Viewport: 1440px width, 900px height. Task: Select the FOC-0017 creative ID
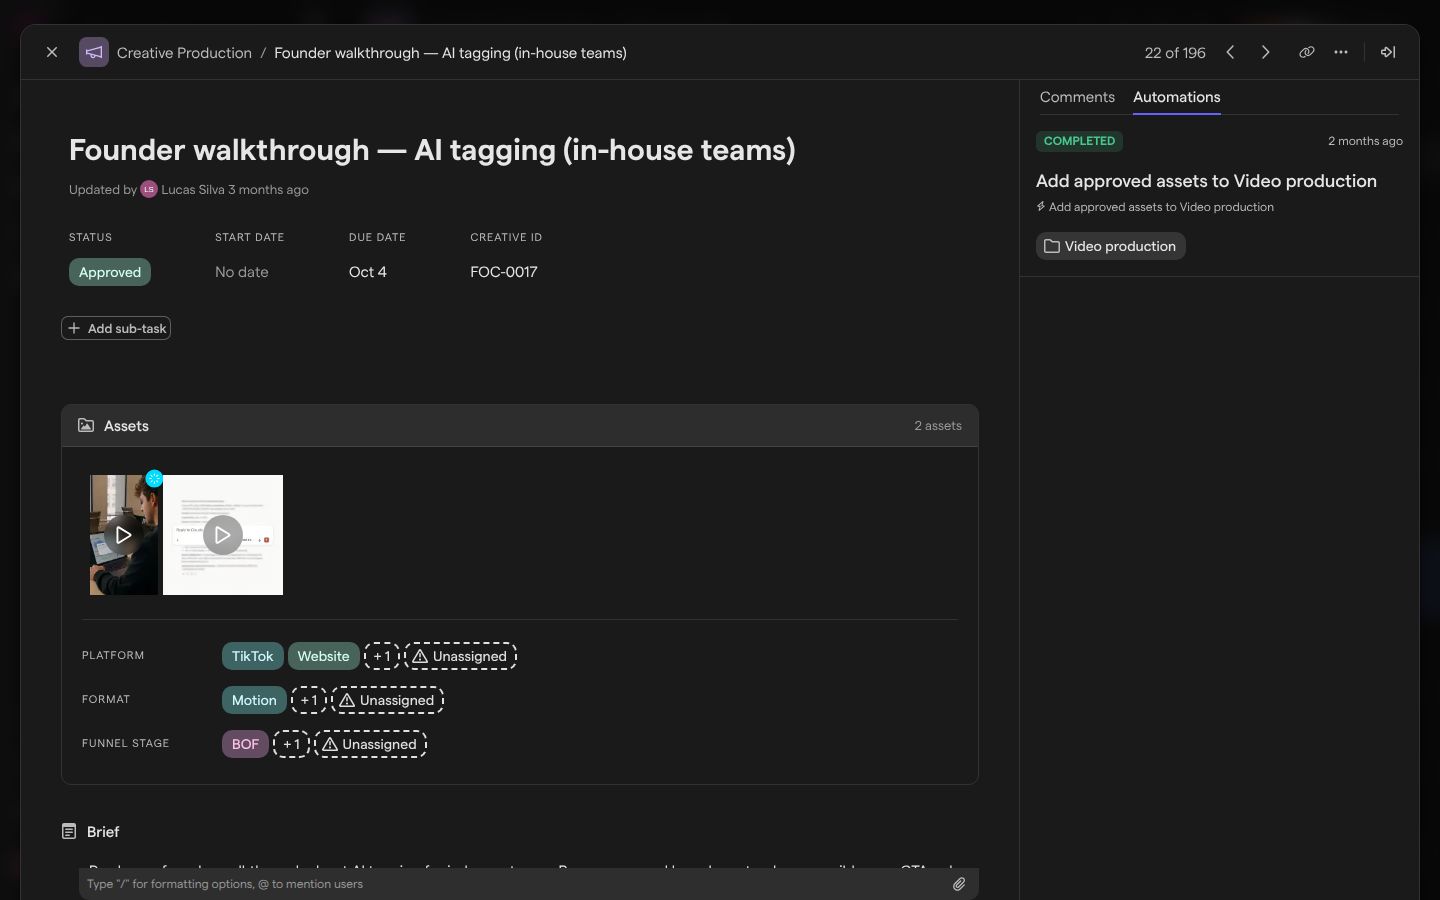[504, 272]
